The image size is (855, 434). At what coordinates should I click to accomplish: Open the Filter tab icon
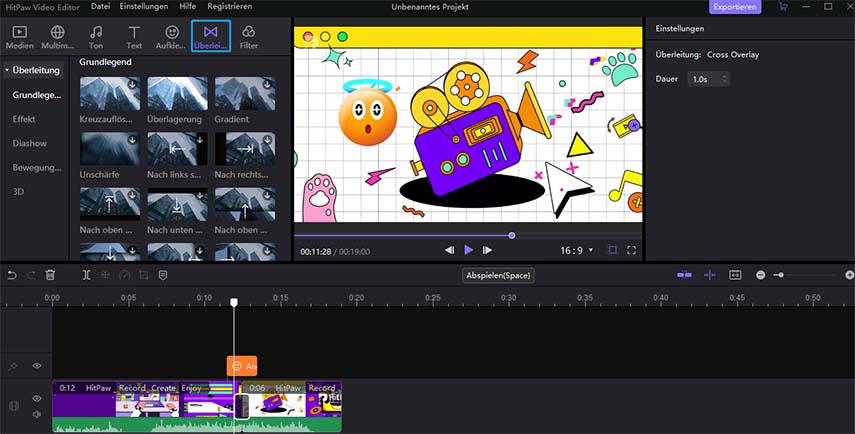pos(248,37)
